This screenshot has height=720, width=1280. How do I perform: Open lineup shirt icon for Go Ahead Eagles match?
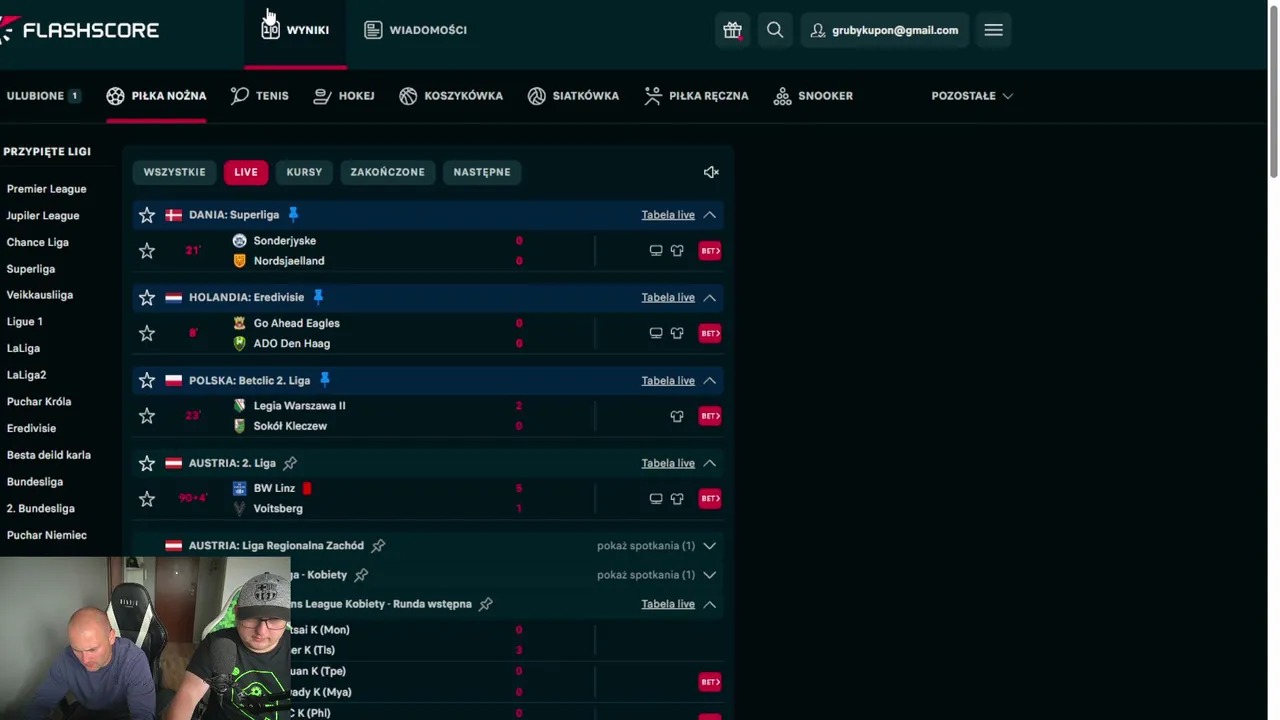(x=677, y=333)
